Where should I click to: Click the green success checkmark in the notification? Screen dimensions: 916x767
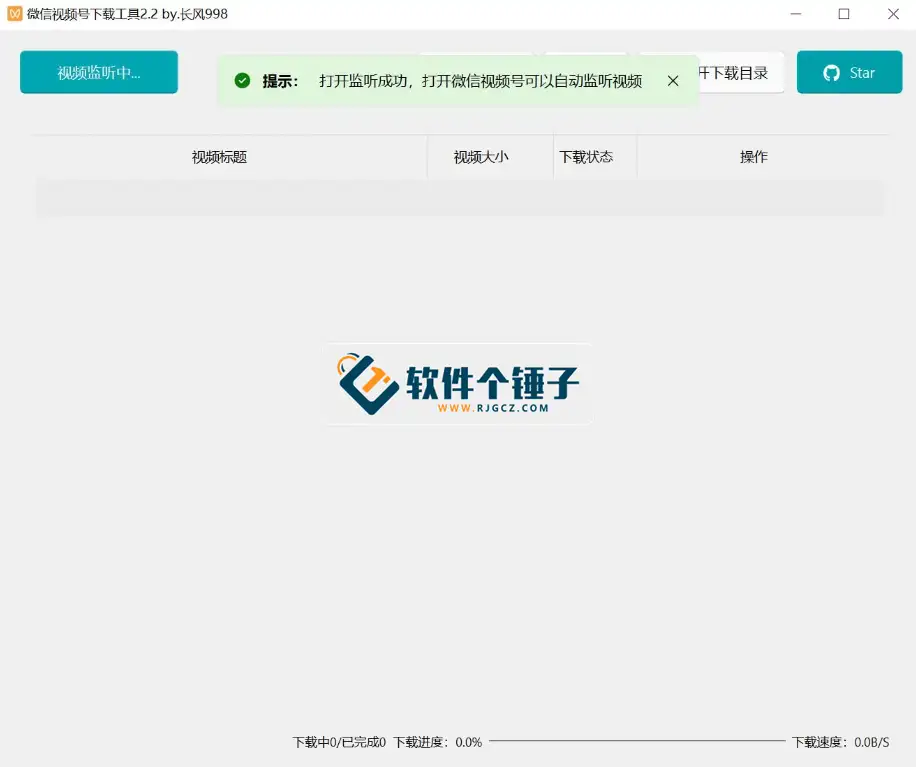242,79
